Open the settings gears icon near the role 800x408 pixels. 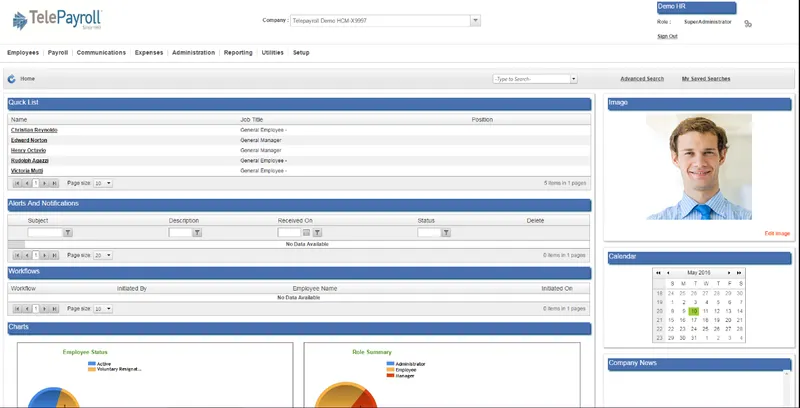tap(748, 23)
